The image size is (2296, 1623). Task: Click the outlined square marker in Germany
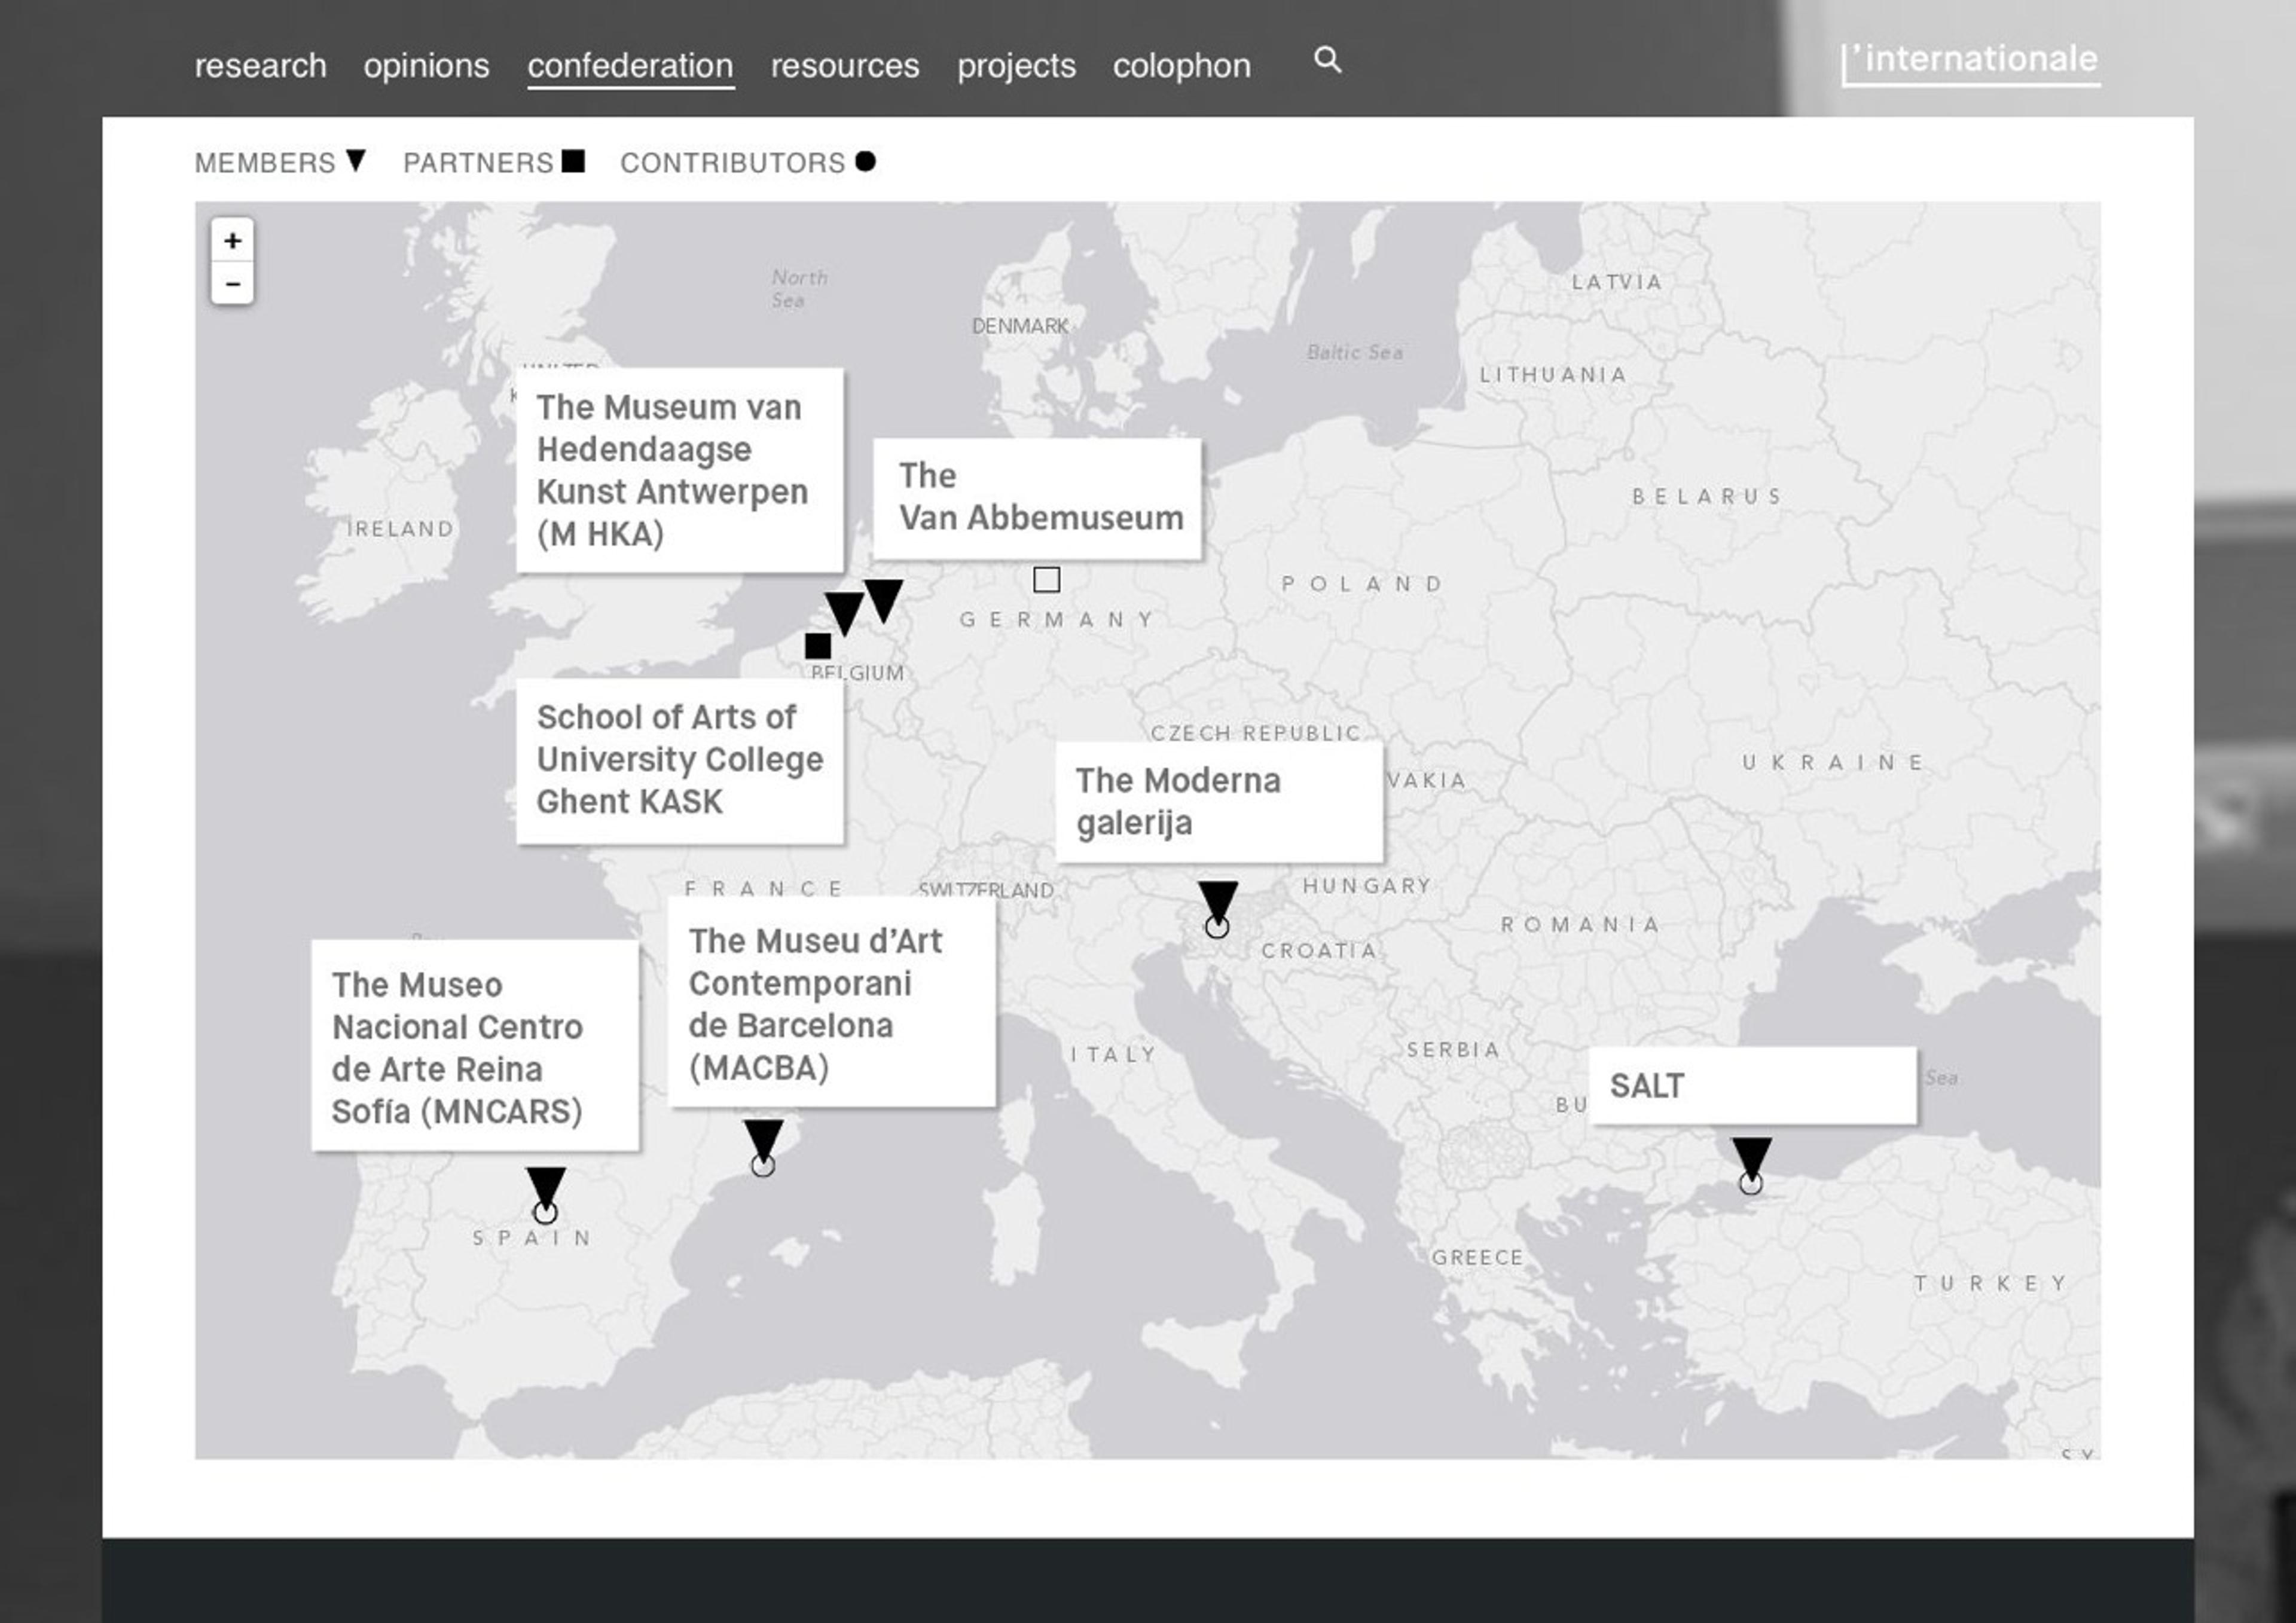(x=1046, y=579)
